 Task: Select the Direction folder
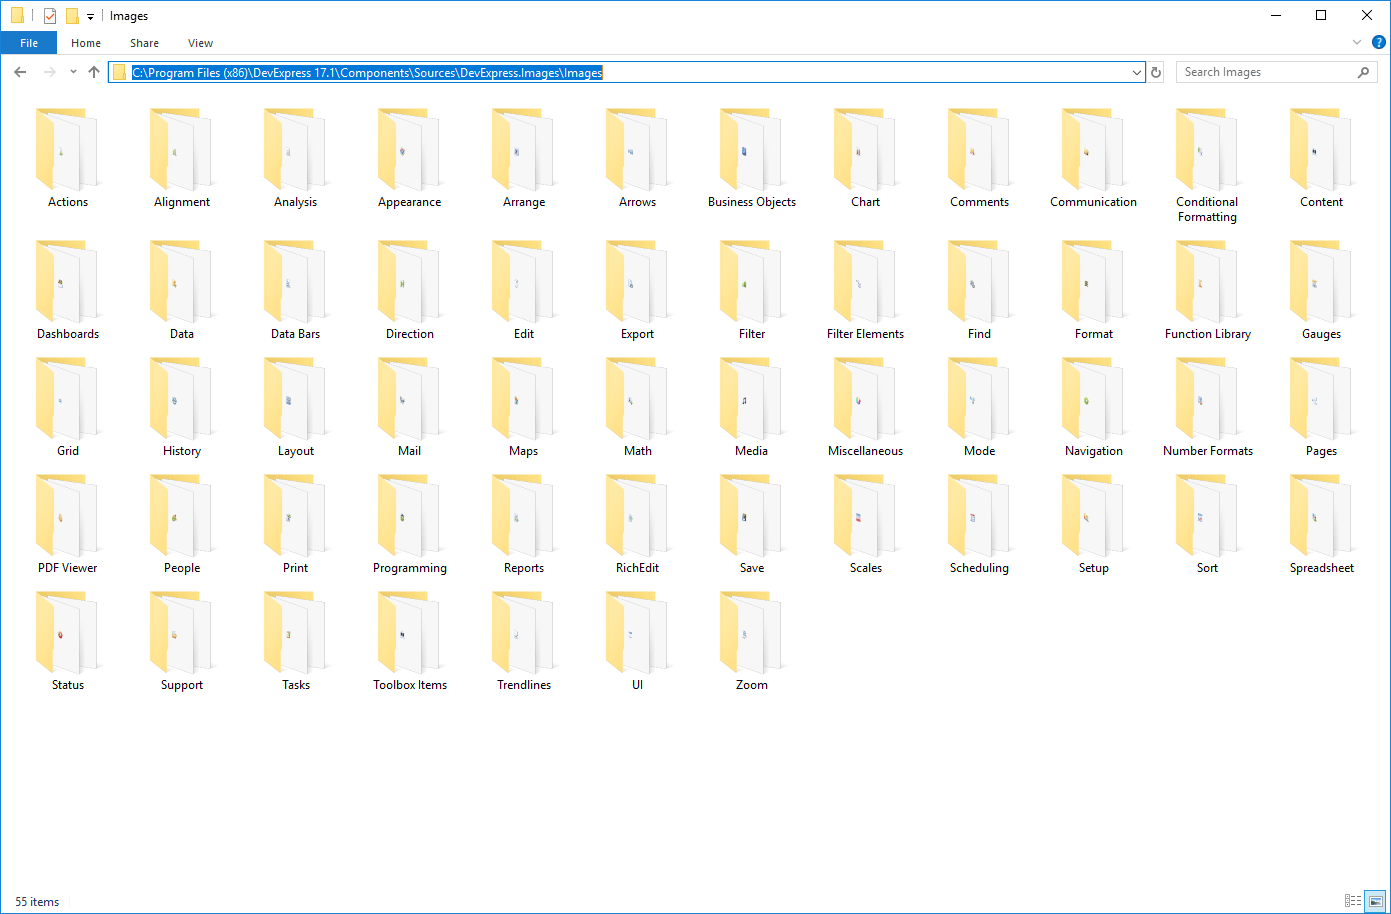click(x=410, y=291)
